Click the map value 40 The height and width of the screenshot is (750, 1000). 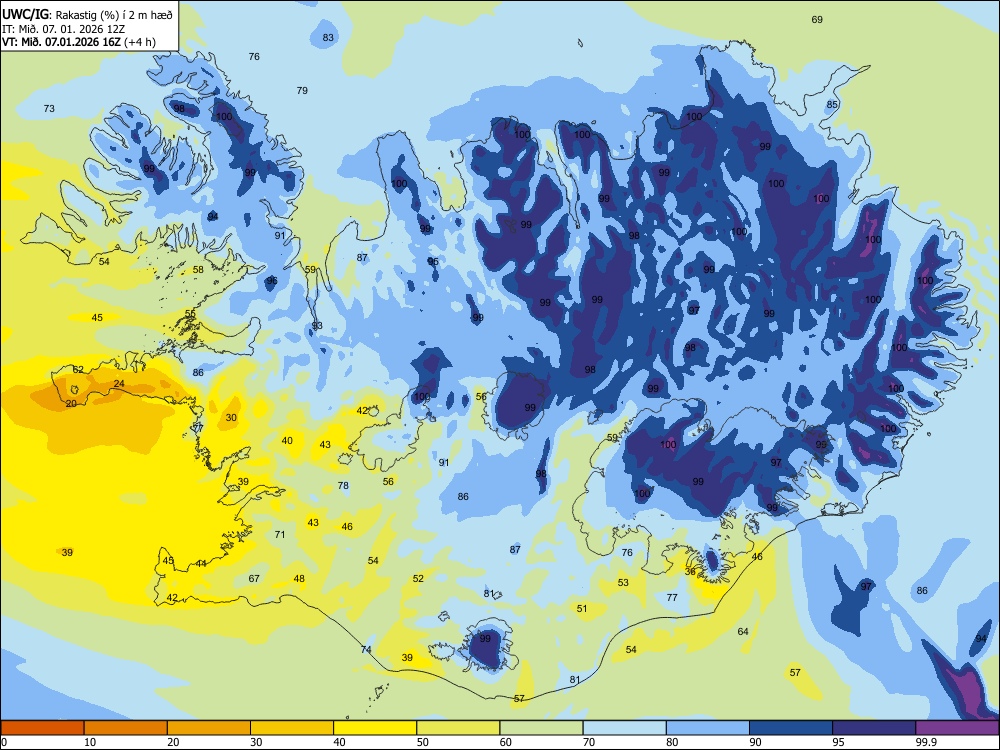pos(288,441)
